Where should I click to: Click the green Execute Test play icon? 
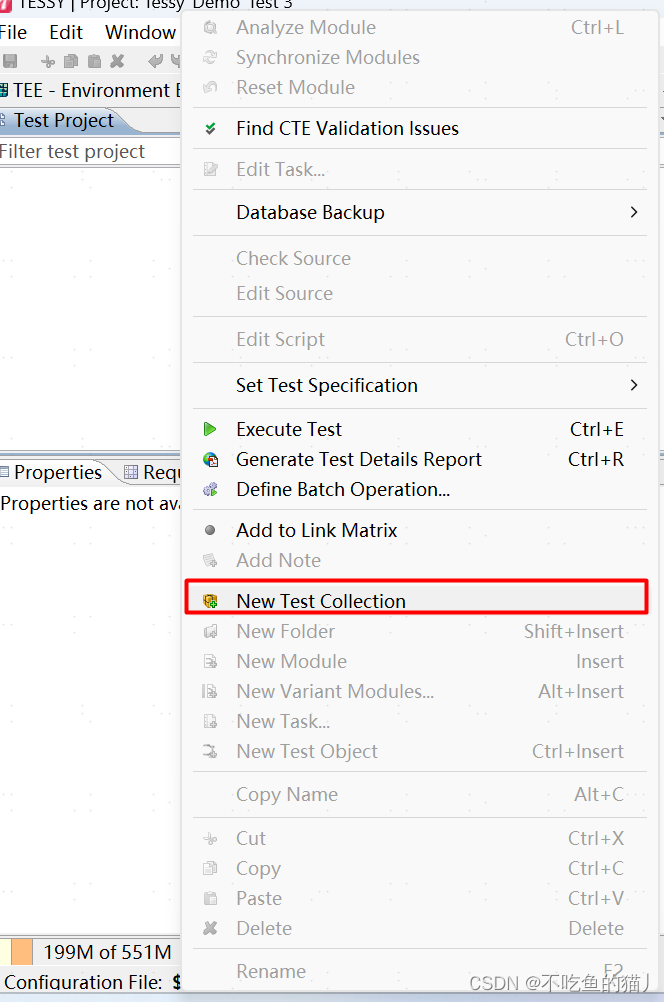(210, 429)
